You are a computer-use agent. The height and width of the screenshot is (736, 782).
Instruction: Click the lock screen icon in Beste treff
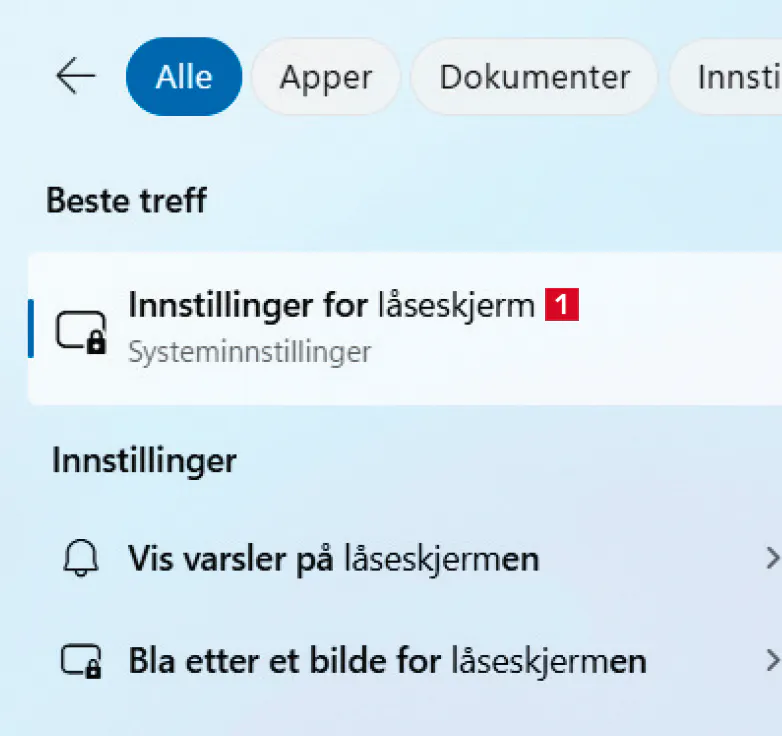pos(81,331)
